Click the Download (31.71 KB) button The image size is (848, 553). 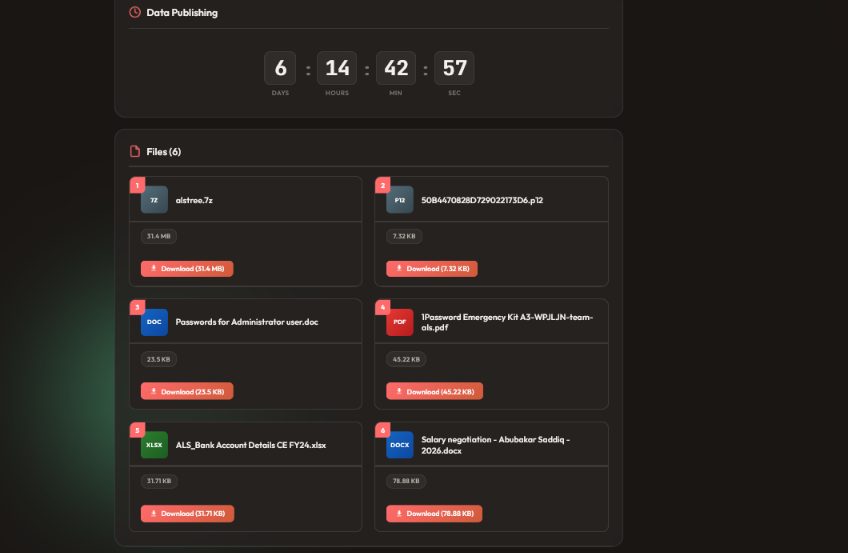tap(188, 514)
